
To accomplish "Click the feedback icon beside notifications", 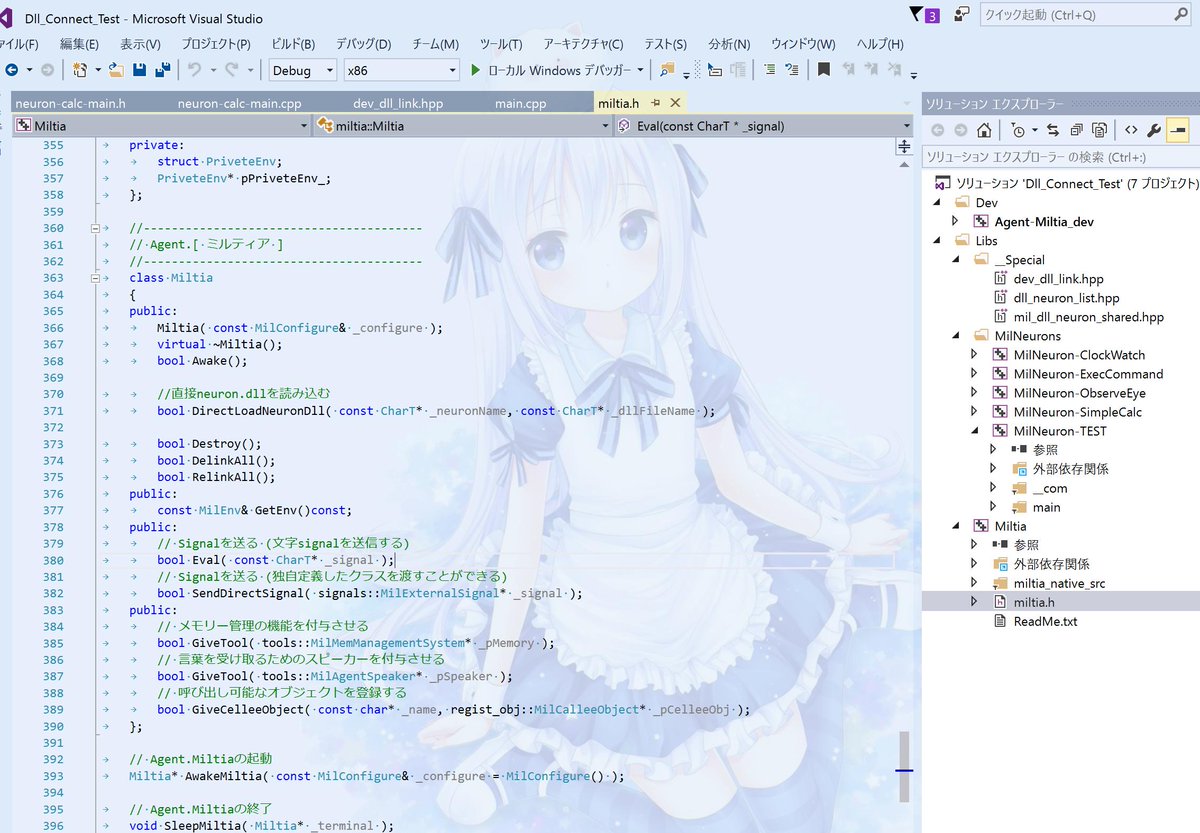I will click(x=962, y=14).
